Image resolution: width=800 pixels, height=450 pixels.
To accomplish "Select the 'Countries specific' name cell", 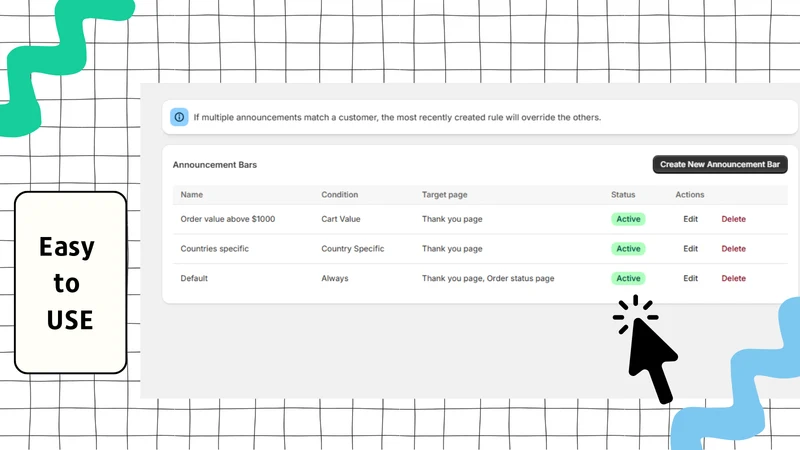I will click(214, 248).
